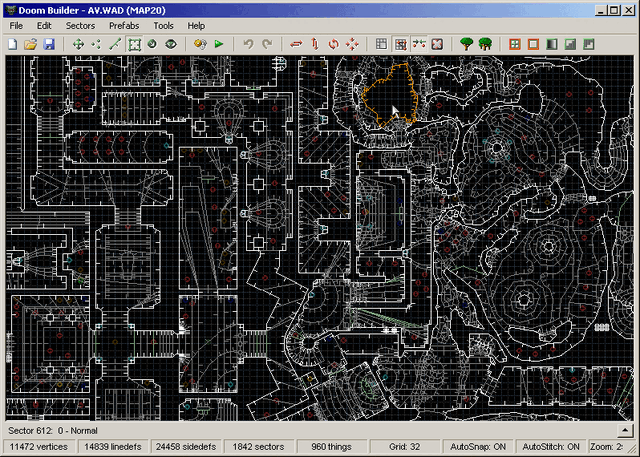Insert previous prefab with the double tree icon

(485, 44)
